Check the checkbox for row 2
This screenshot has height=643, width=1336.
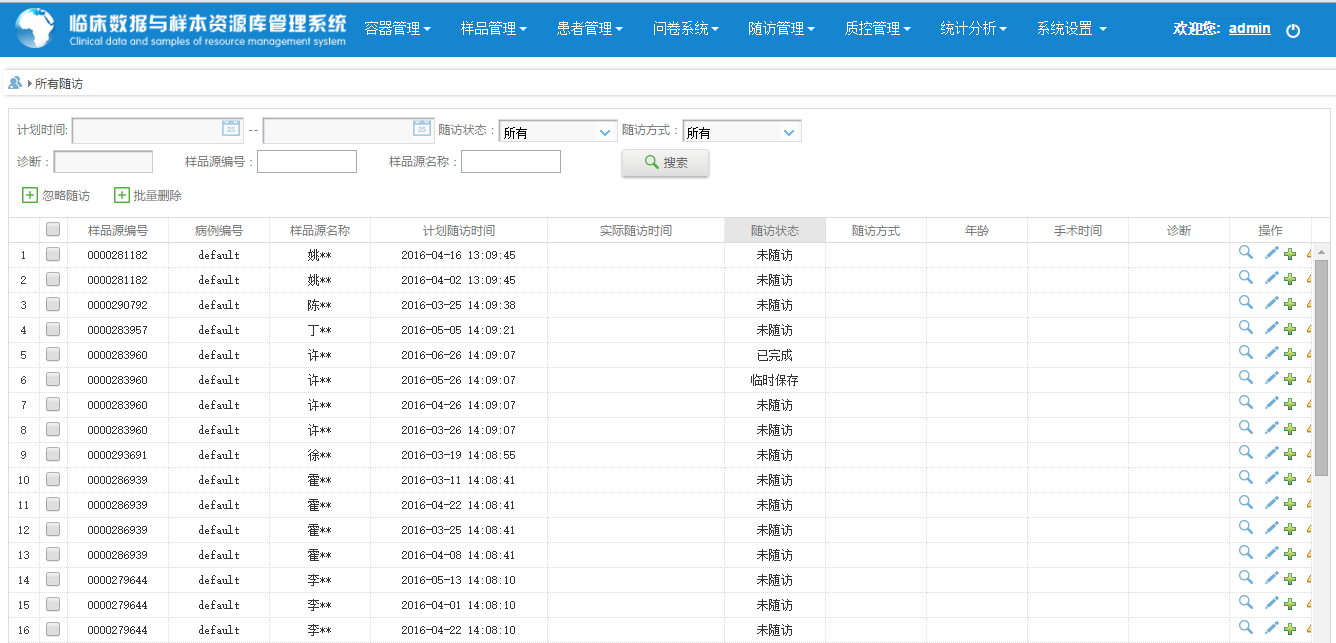[x=53, y=279]
